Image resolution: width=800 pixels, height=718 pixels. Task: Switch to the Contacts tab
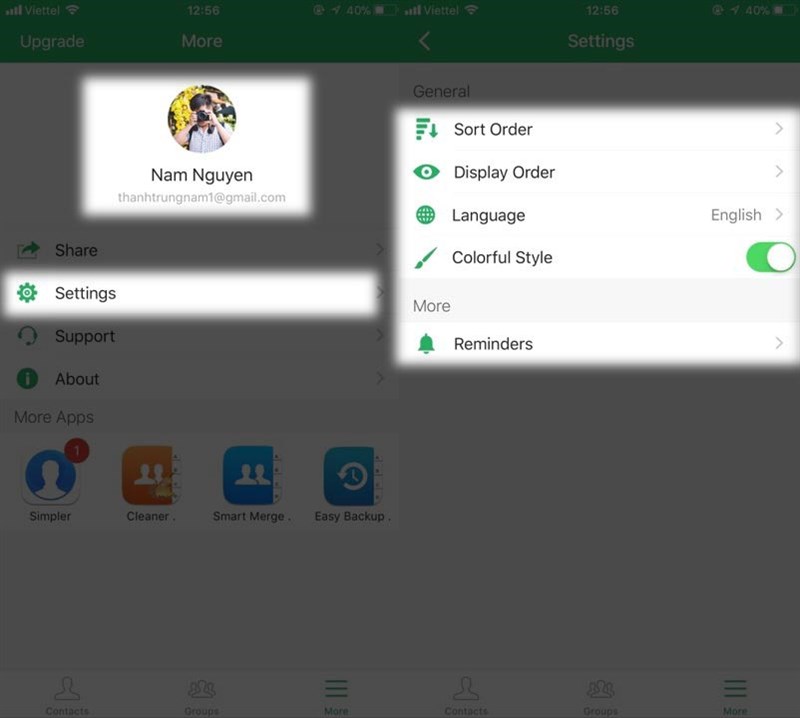pyautogui.click(x=67, y=695)
